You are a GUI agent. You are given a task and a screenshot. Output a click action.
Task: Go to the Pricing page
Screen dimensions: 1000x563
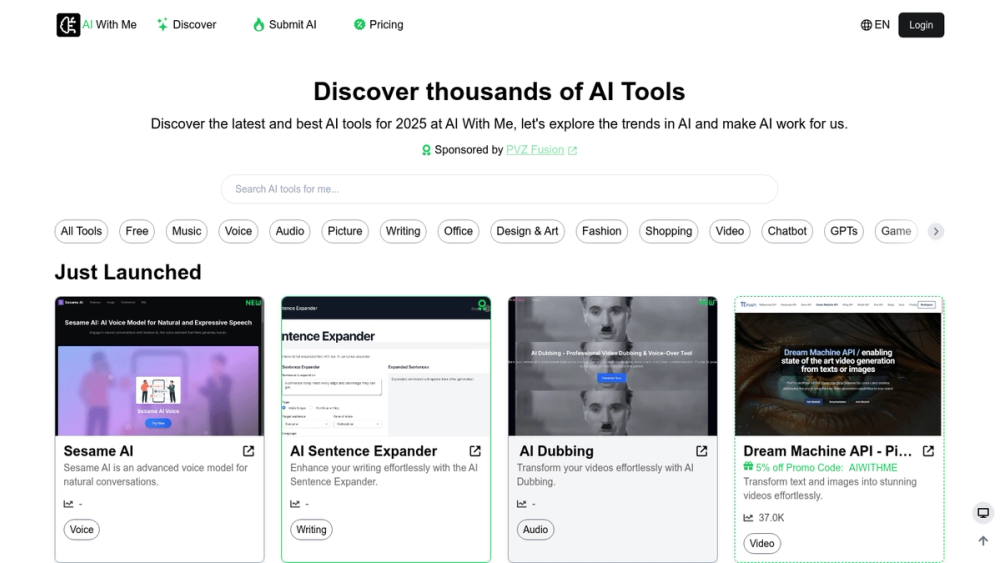click(378, 25)
